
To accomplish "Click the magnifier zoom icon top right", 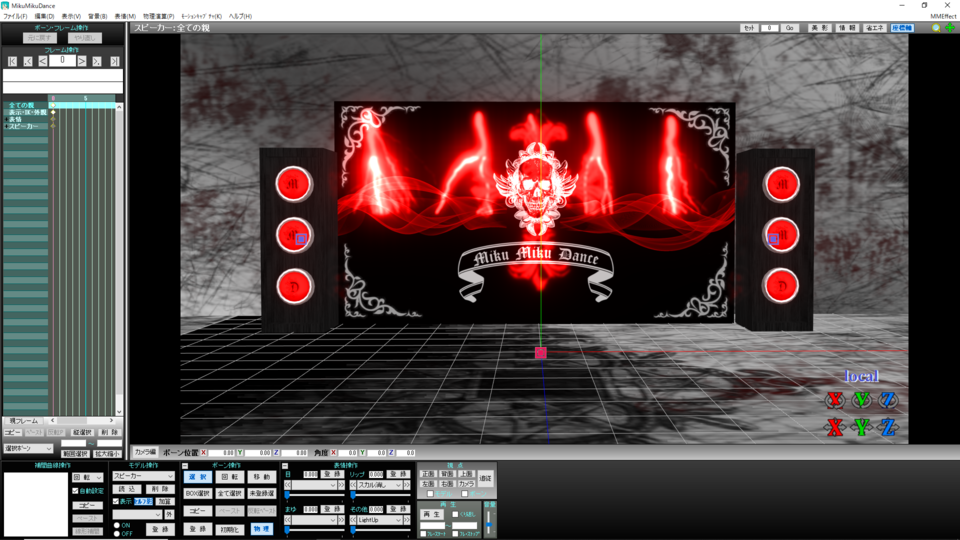I will tap(936, 28).
